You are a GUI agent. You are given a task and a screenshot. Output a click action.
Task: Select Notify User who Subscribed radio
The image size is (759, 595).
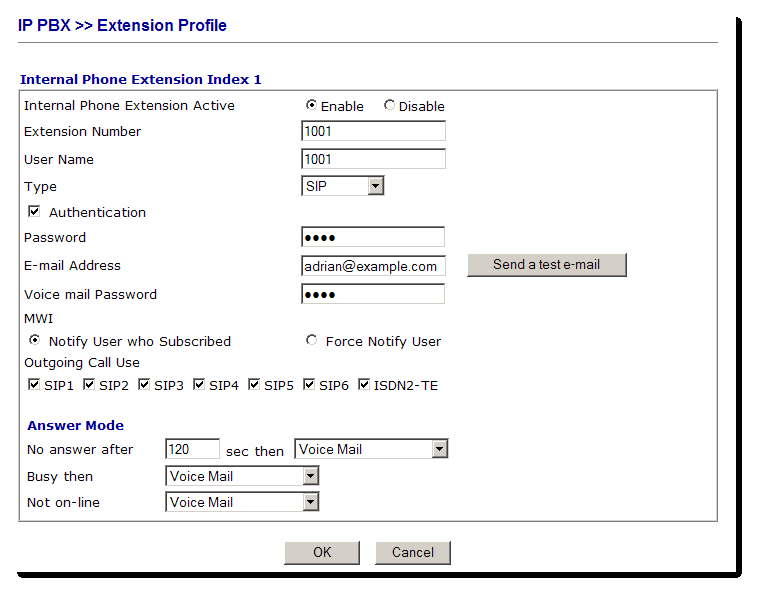point(34,340)
